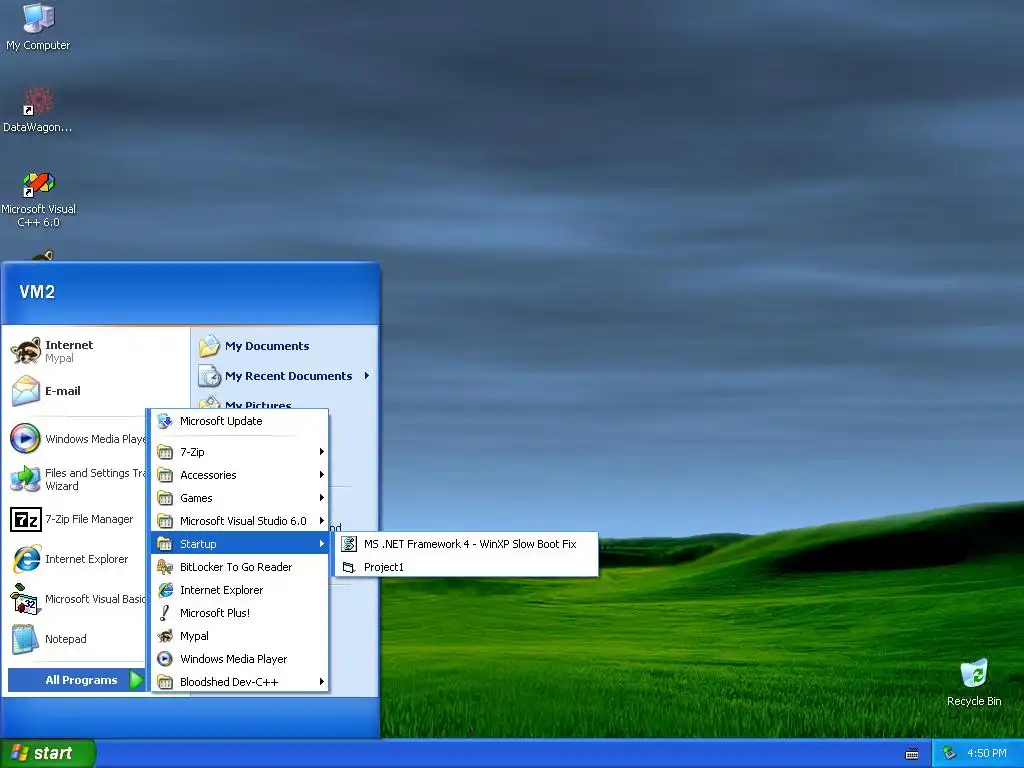
Task: Expand the 7-Zip program folder
Action: coord(240,452)
